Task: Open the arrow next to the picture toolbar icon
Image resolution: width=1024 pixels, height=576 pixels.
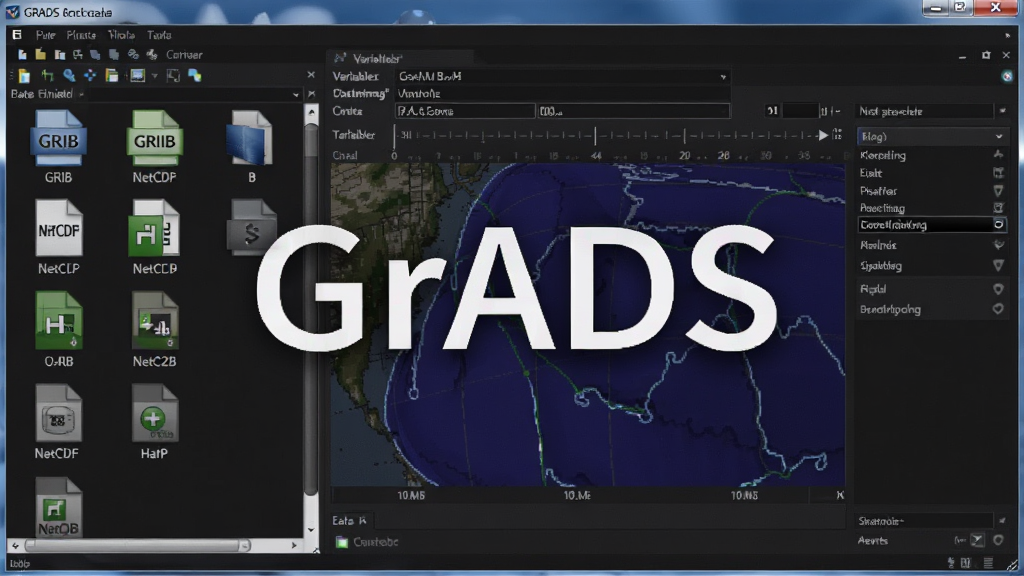Action: point(155,76)
